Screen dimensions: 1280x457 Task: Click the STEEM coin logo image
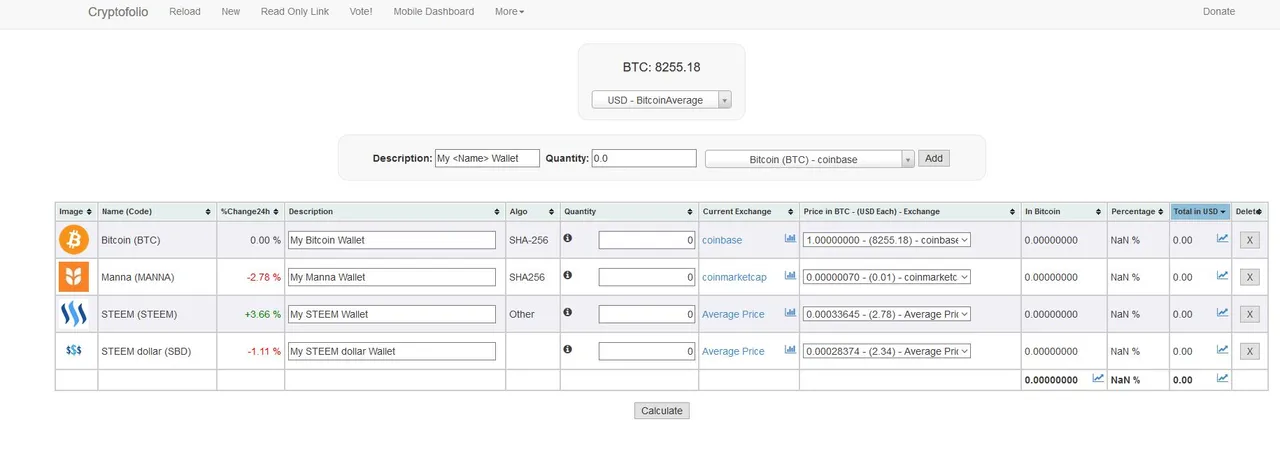tap(74, 314)
